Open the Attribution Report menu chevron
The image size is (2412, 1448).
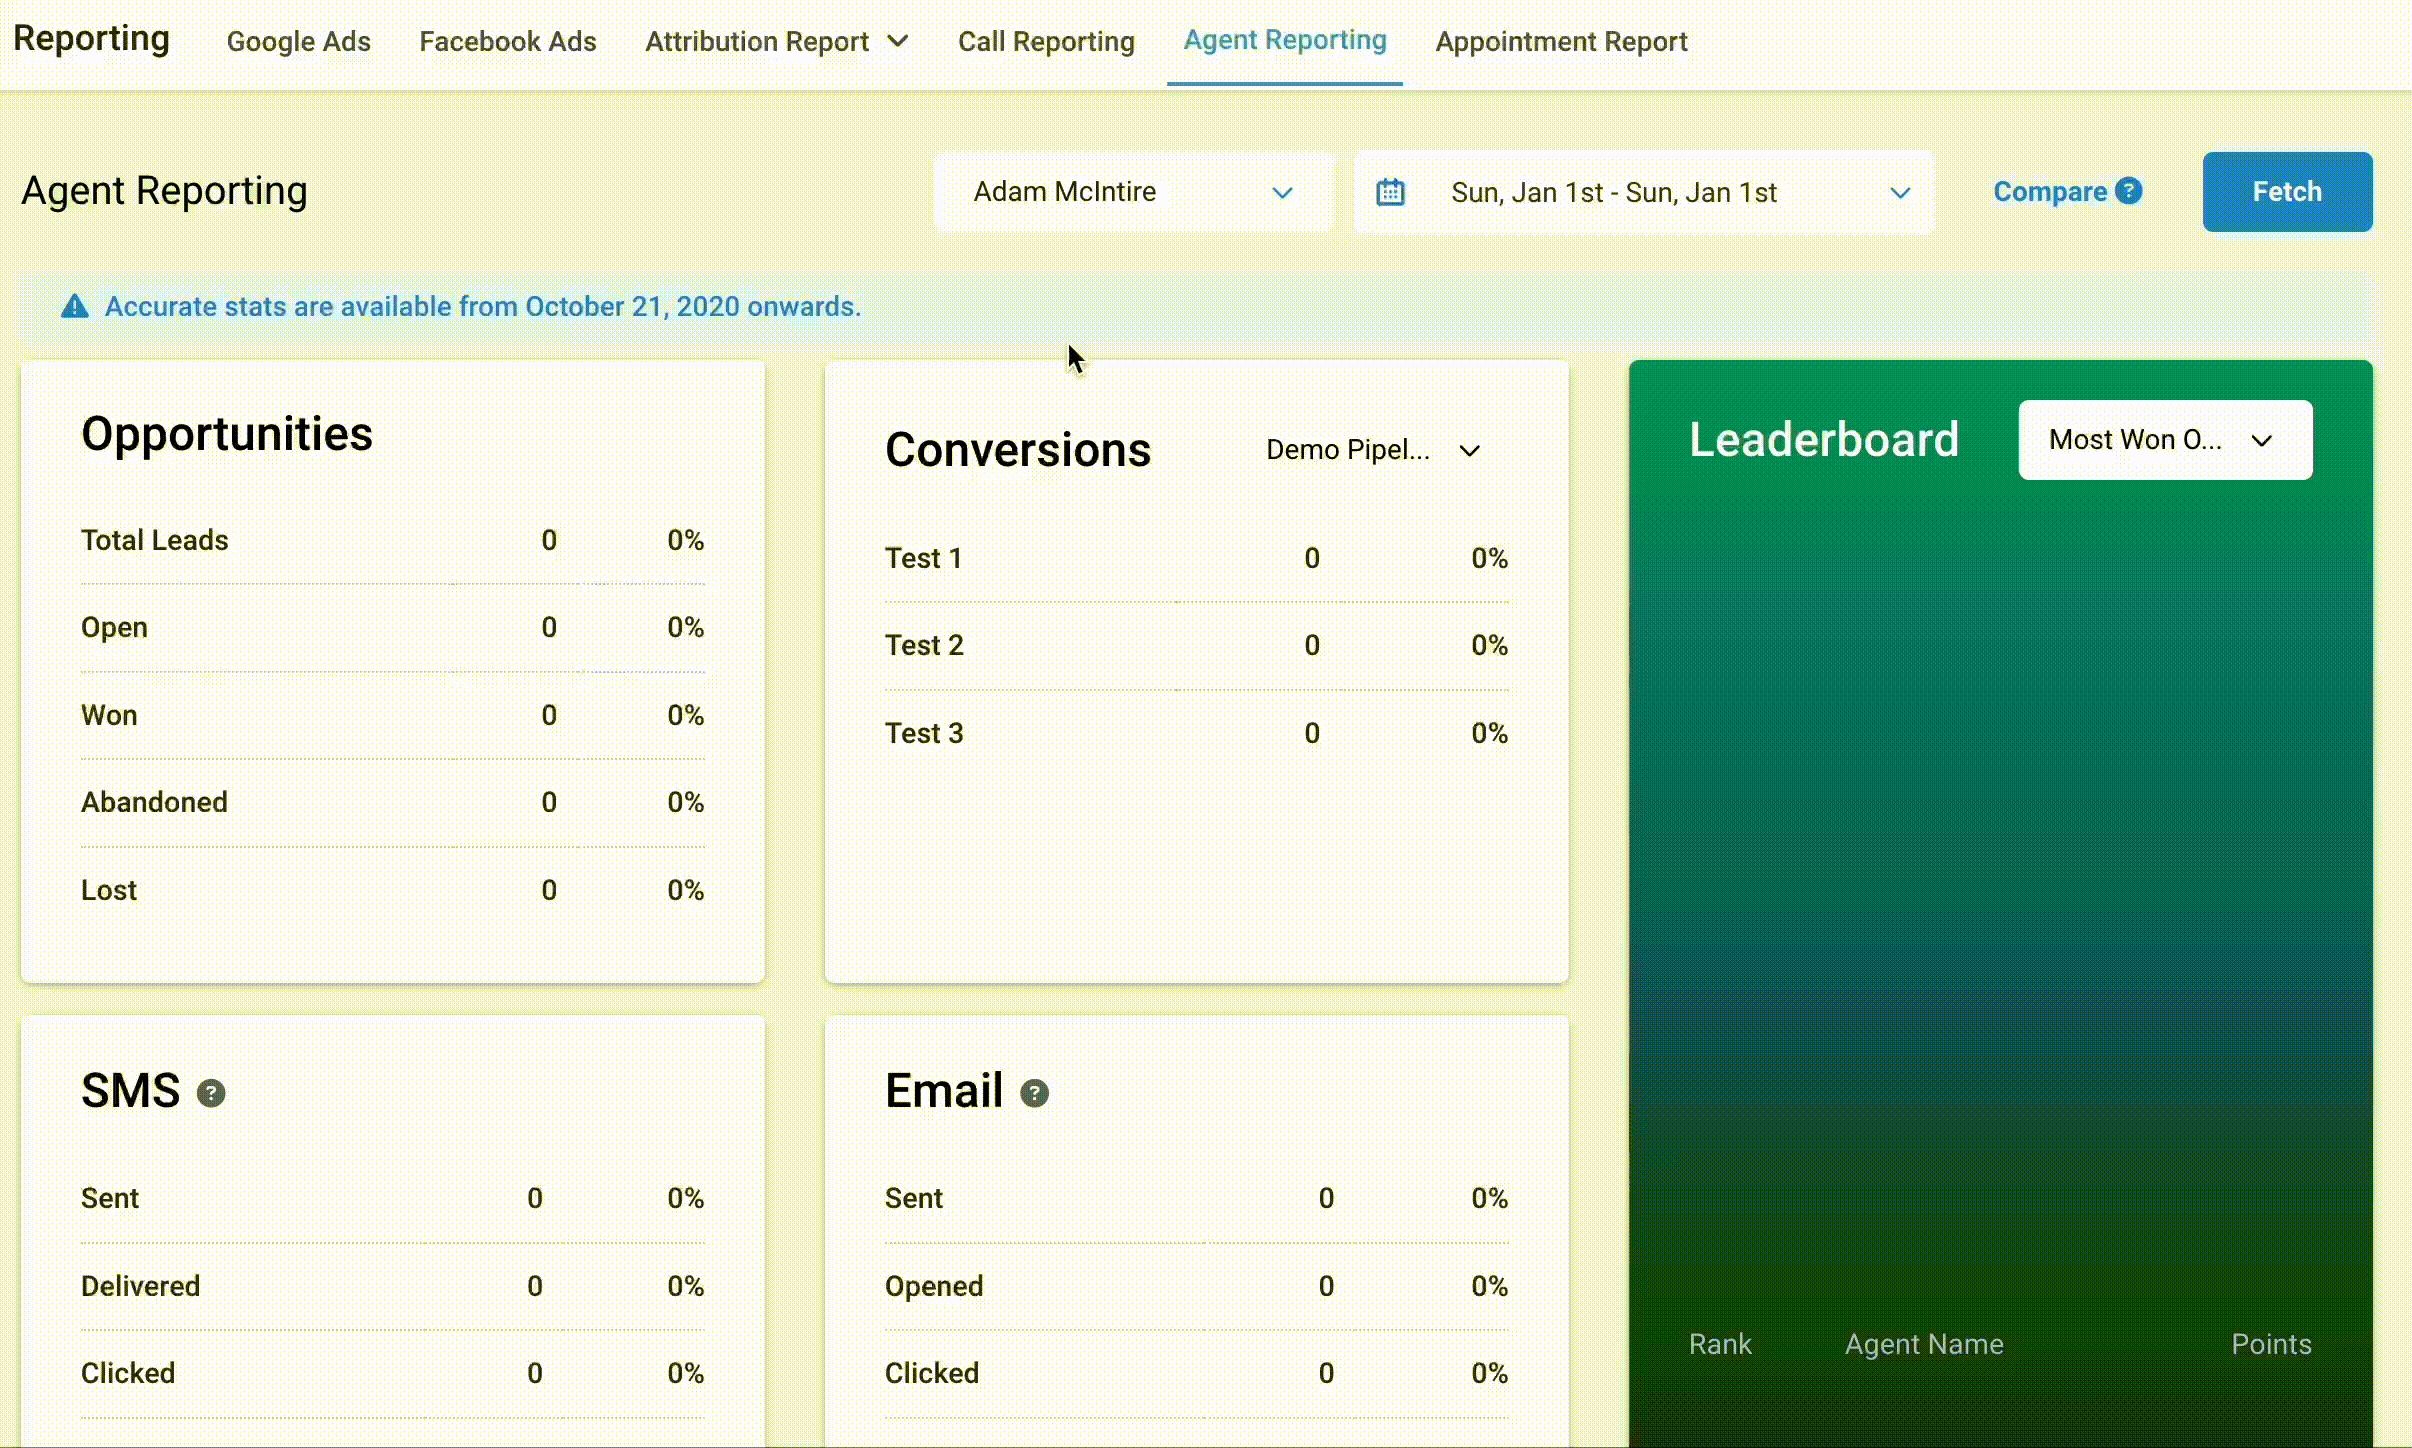[898, 41]
